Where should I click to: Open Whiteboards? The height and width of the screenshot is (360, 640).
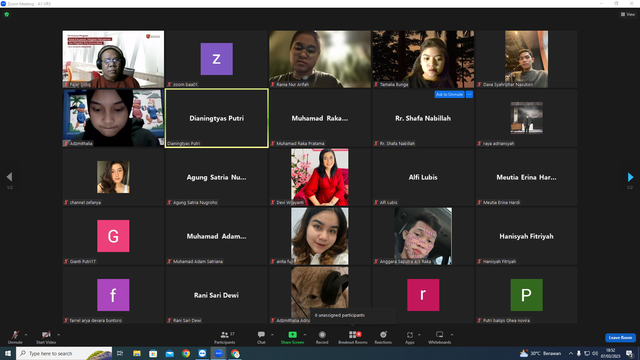[x=440, y=337]
